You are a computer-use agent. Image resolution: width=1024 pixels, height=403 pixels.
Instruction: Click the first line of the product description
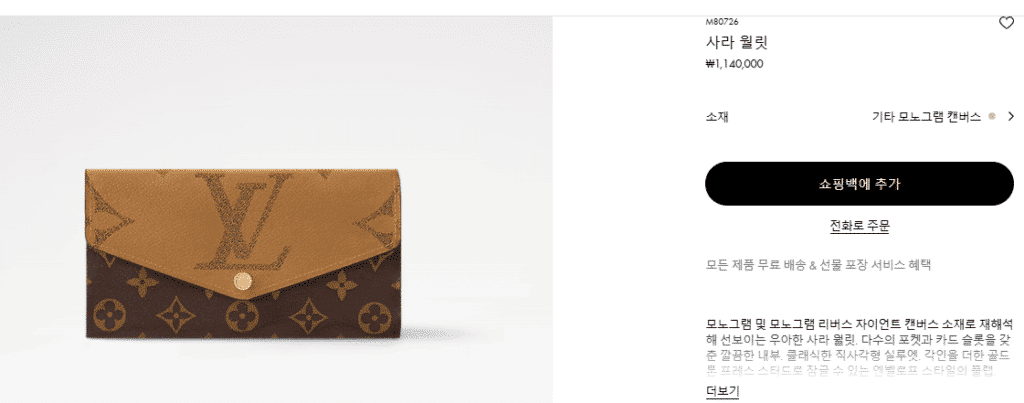859,324
